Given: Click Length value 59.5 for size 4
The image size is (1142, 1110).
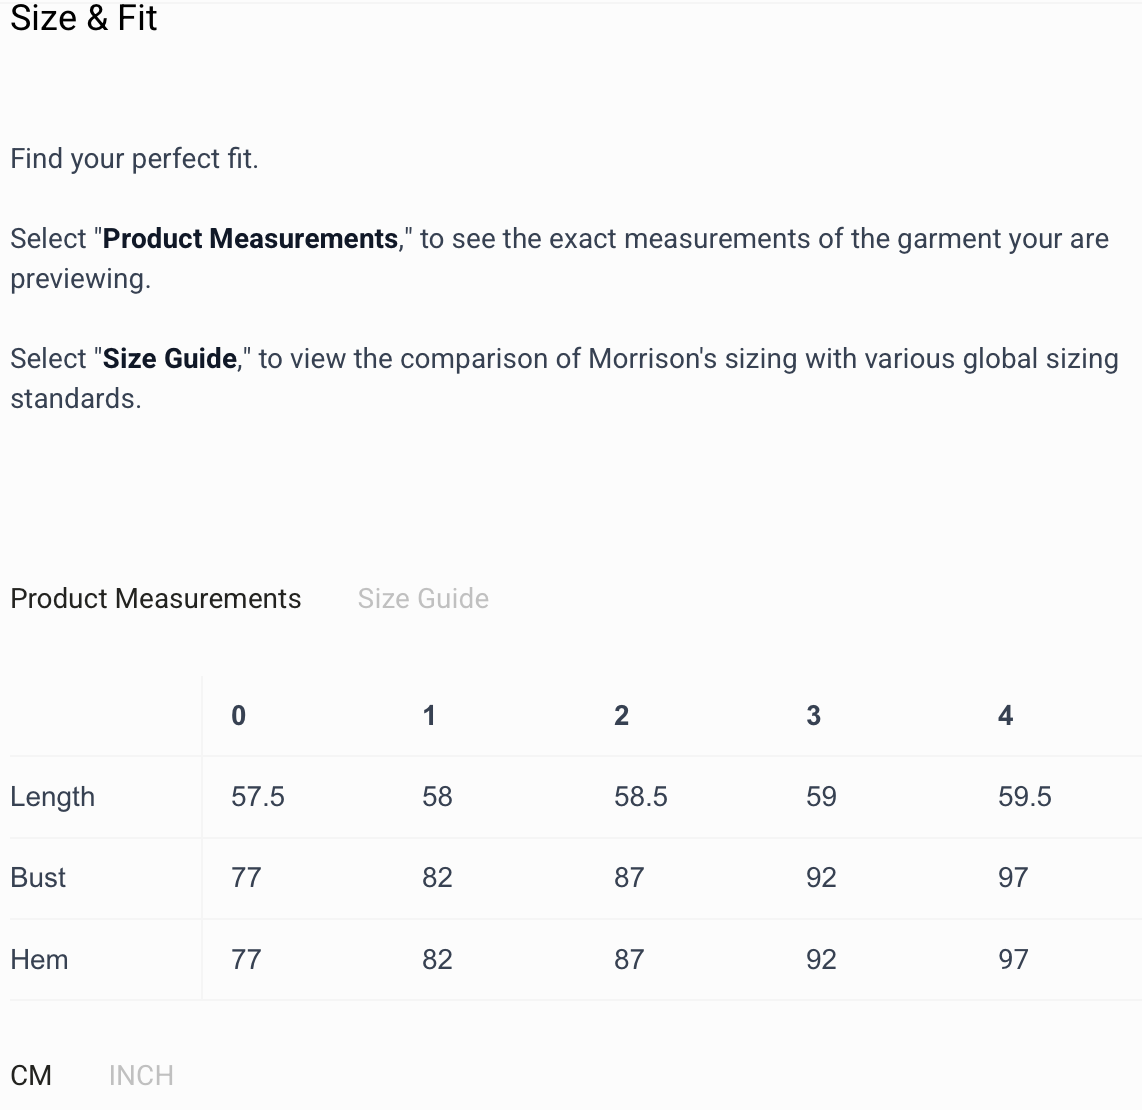Looking at the screenshot, I should click(1025, 797).
